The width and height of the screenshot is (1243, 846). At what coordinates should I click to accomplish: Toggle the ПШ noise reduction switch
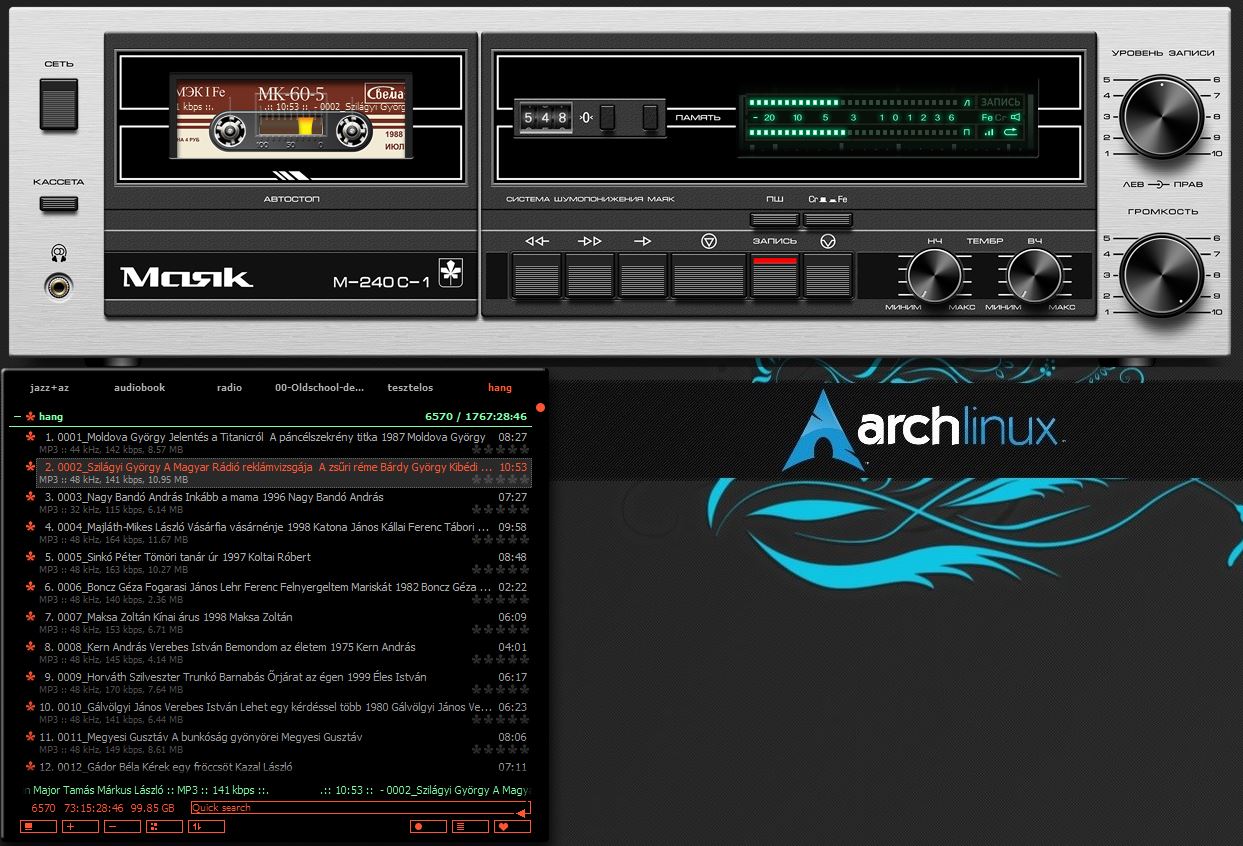pos(775,219)
